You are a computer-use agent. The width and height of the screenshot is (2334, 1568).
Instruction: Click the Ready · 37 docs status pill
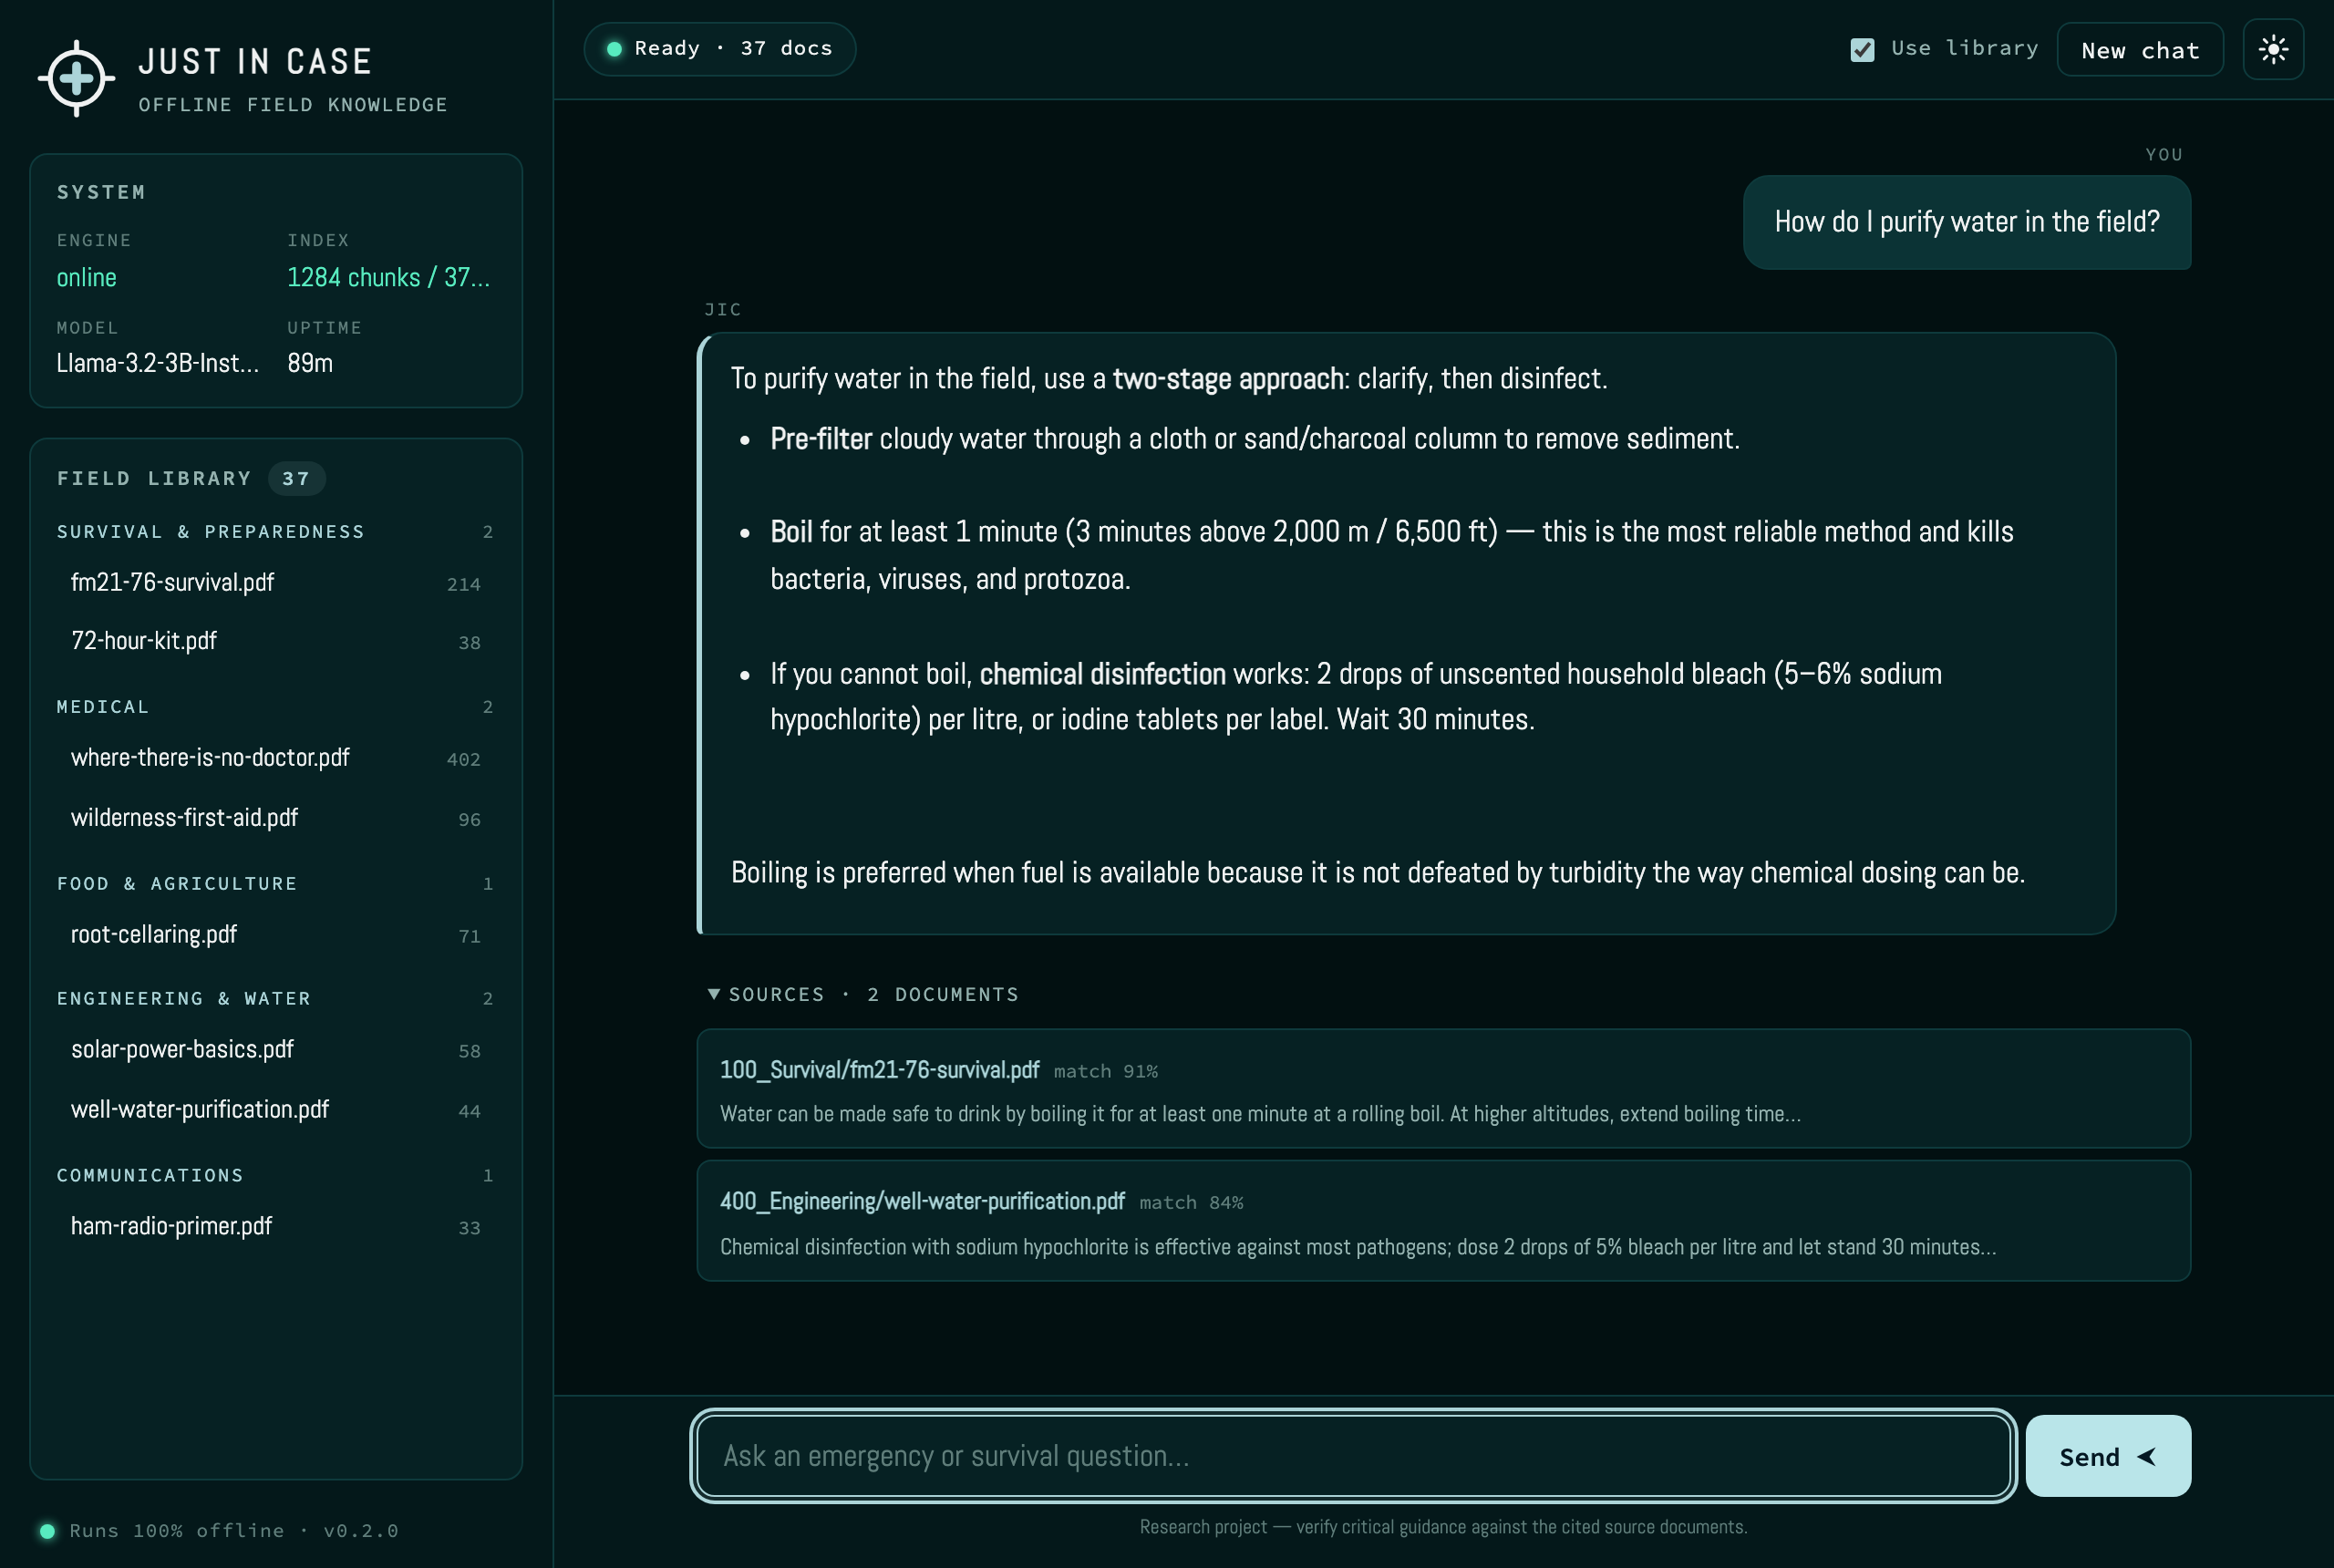[x=720, y=49]
